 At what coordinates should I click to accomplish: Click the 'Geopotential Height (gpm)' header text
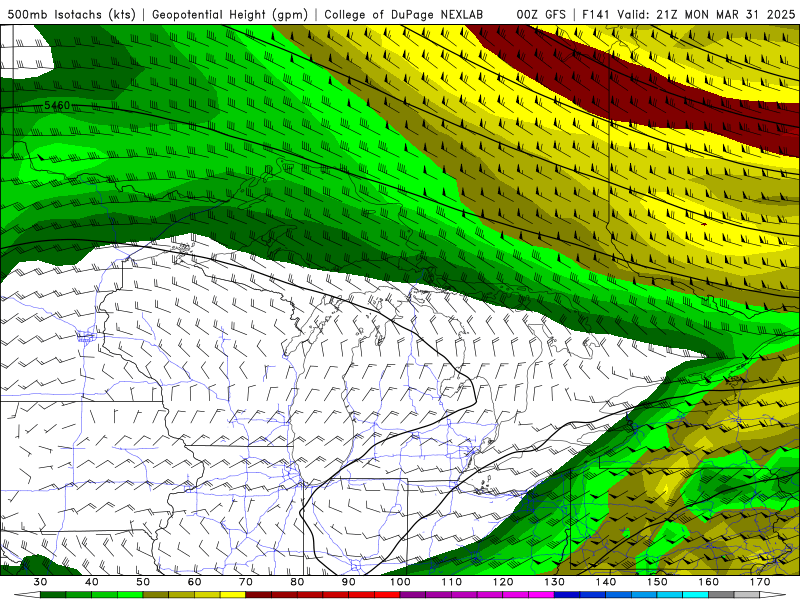pyautogui.click(x=230, y=14)
